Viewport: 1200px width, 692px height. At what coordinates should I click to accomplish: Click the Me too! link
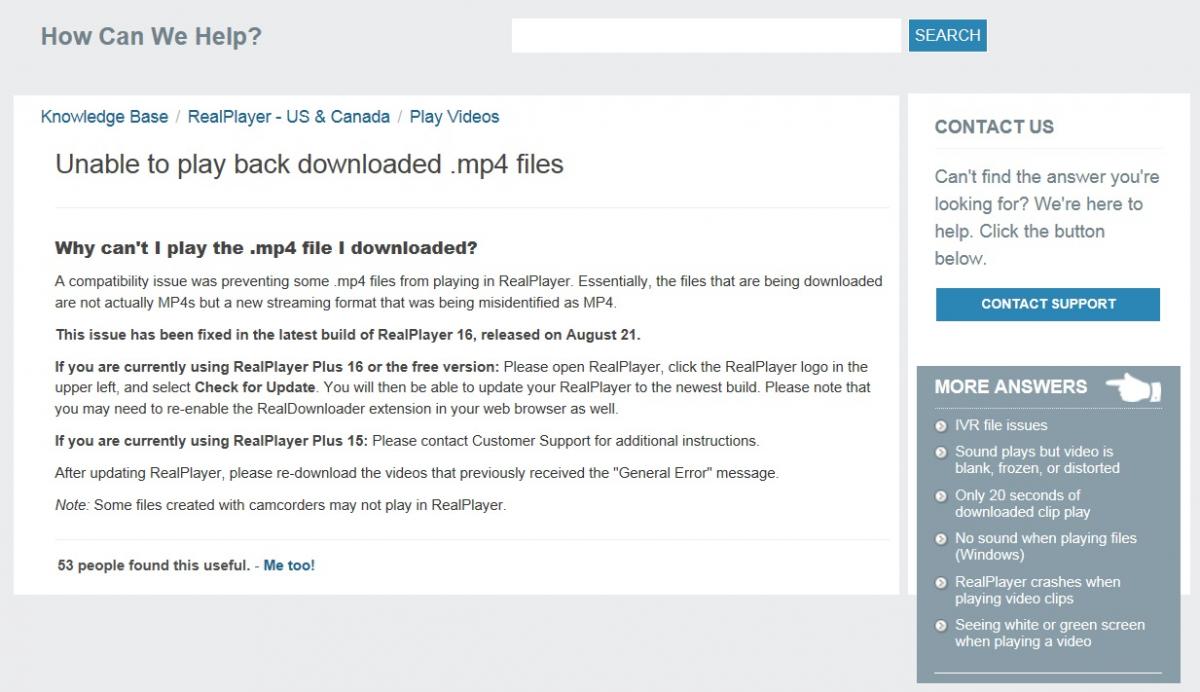click(x=289, y=565)
